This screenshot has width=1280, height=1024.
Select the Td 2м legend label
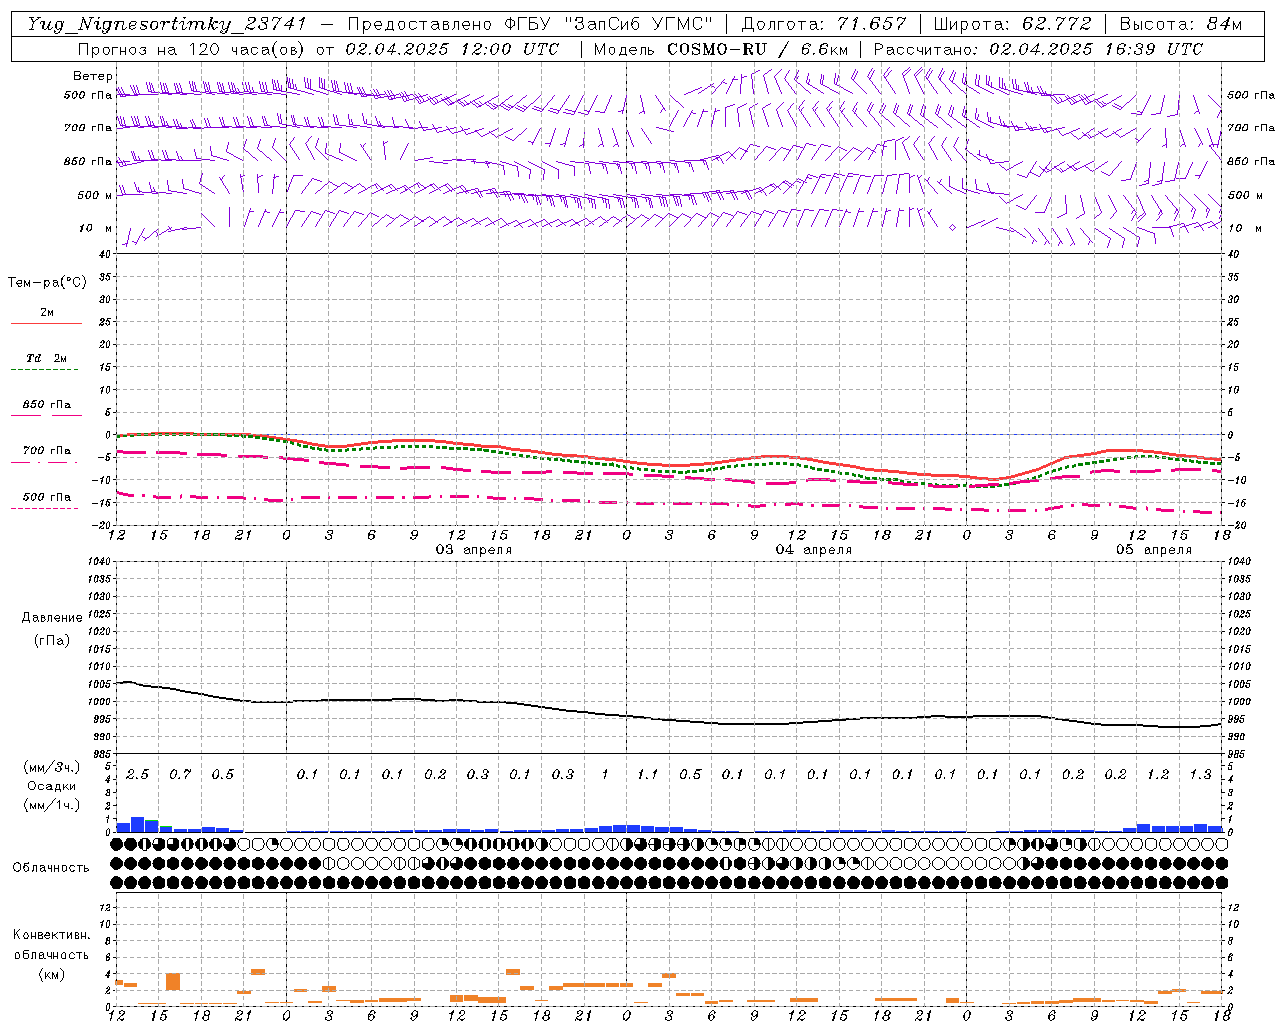[x=46, y=358]
